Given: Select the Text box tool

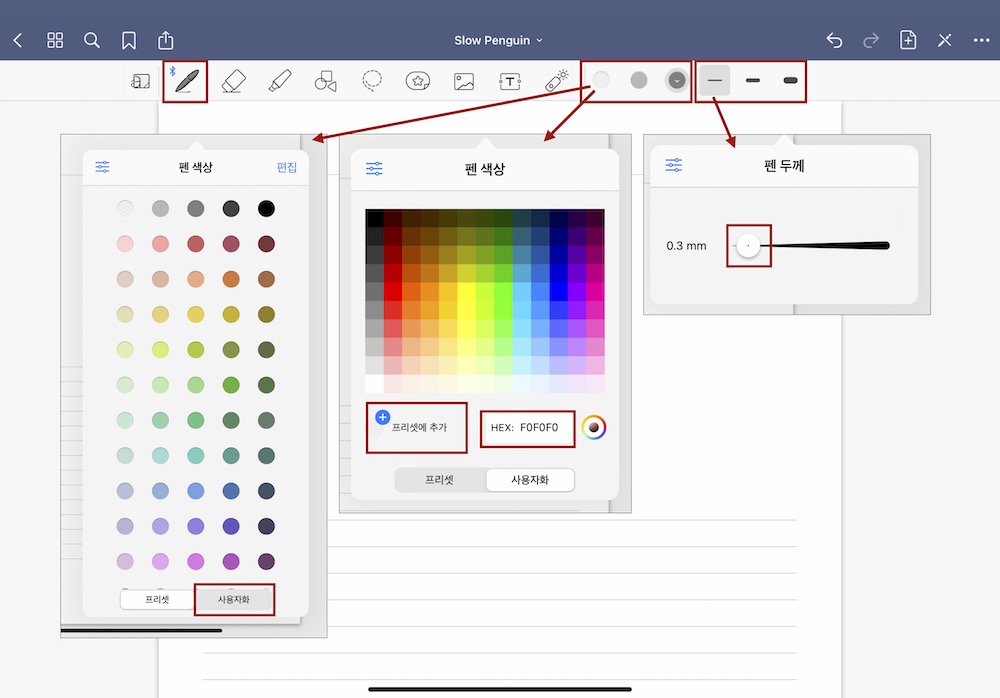Looking at the screenshot, I should 510,81.
